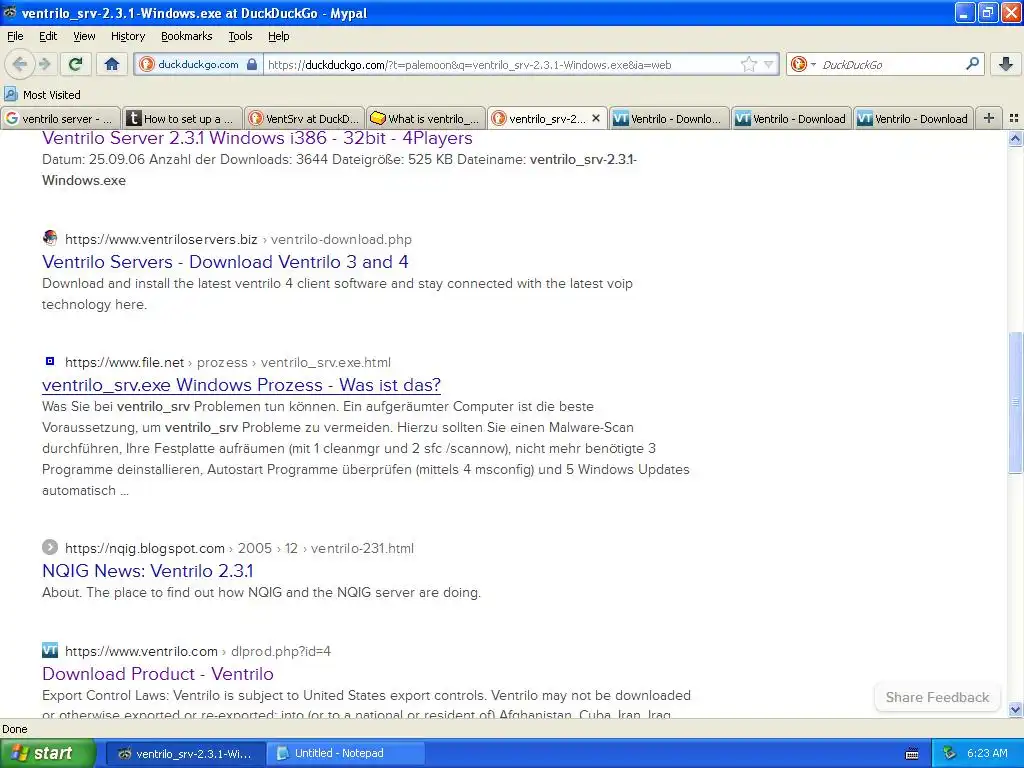
Task: Go to Home page icon
Action: coord(112,64)
